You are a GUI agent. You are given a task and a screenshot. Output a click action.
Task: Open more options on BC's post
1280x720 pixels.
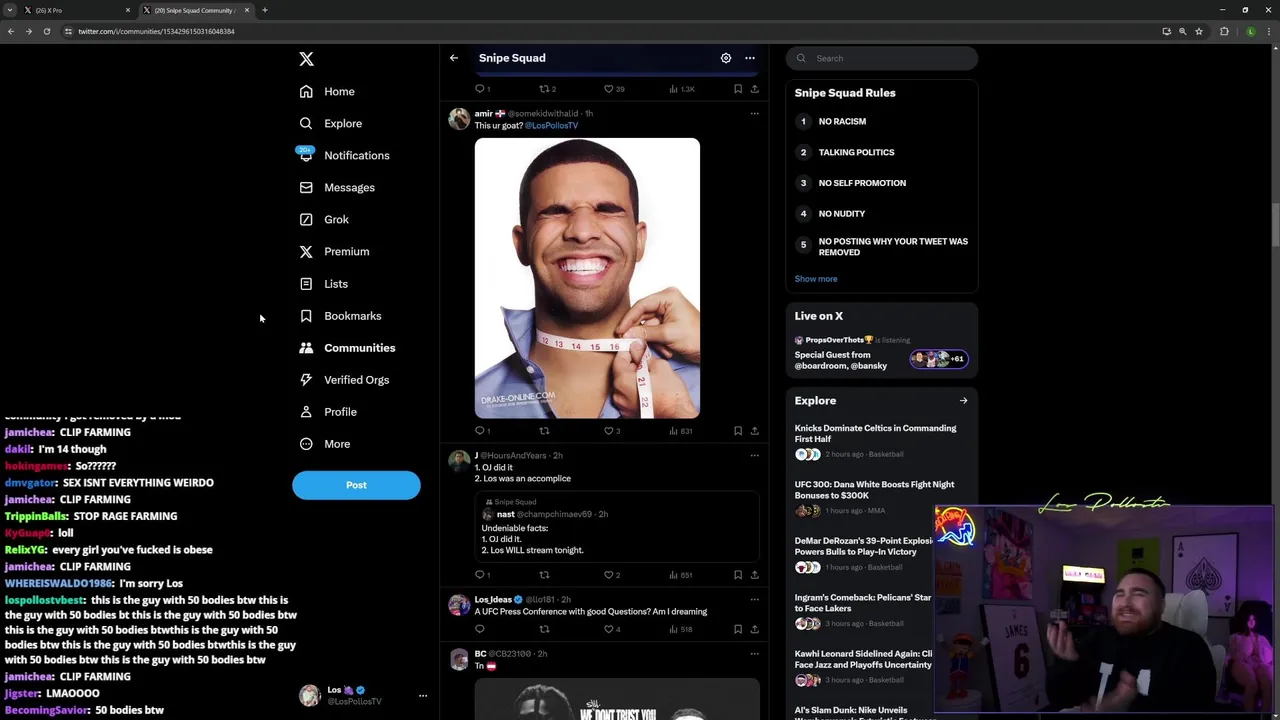coord(754,653)
